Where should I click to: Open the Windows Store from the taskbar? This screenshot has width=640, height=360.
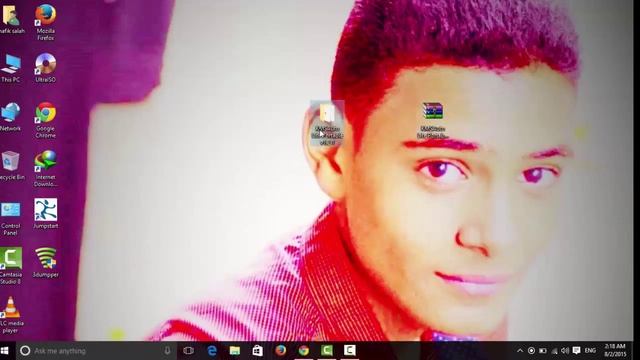pos(258,350)
